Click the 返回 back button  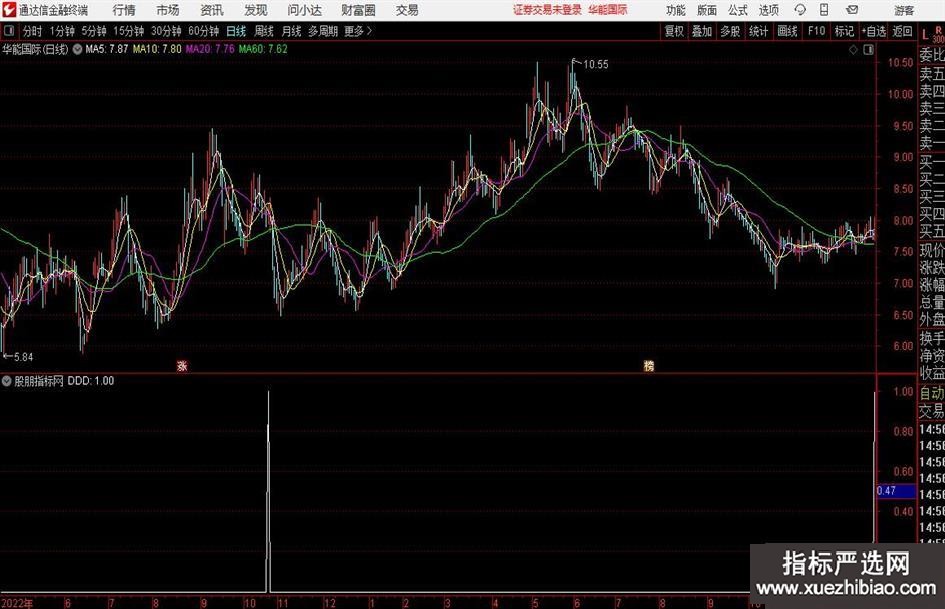[902, 31]
